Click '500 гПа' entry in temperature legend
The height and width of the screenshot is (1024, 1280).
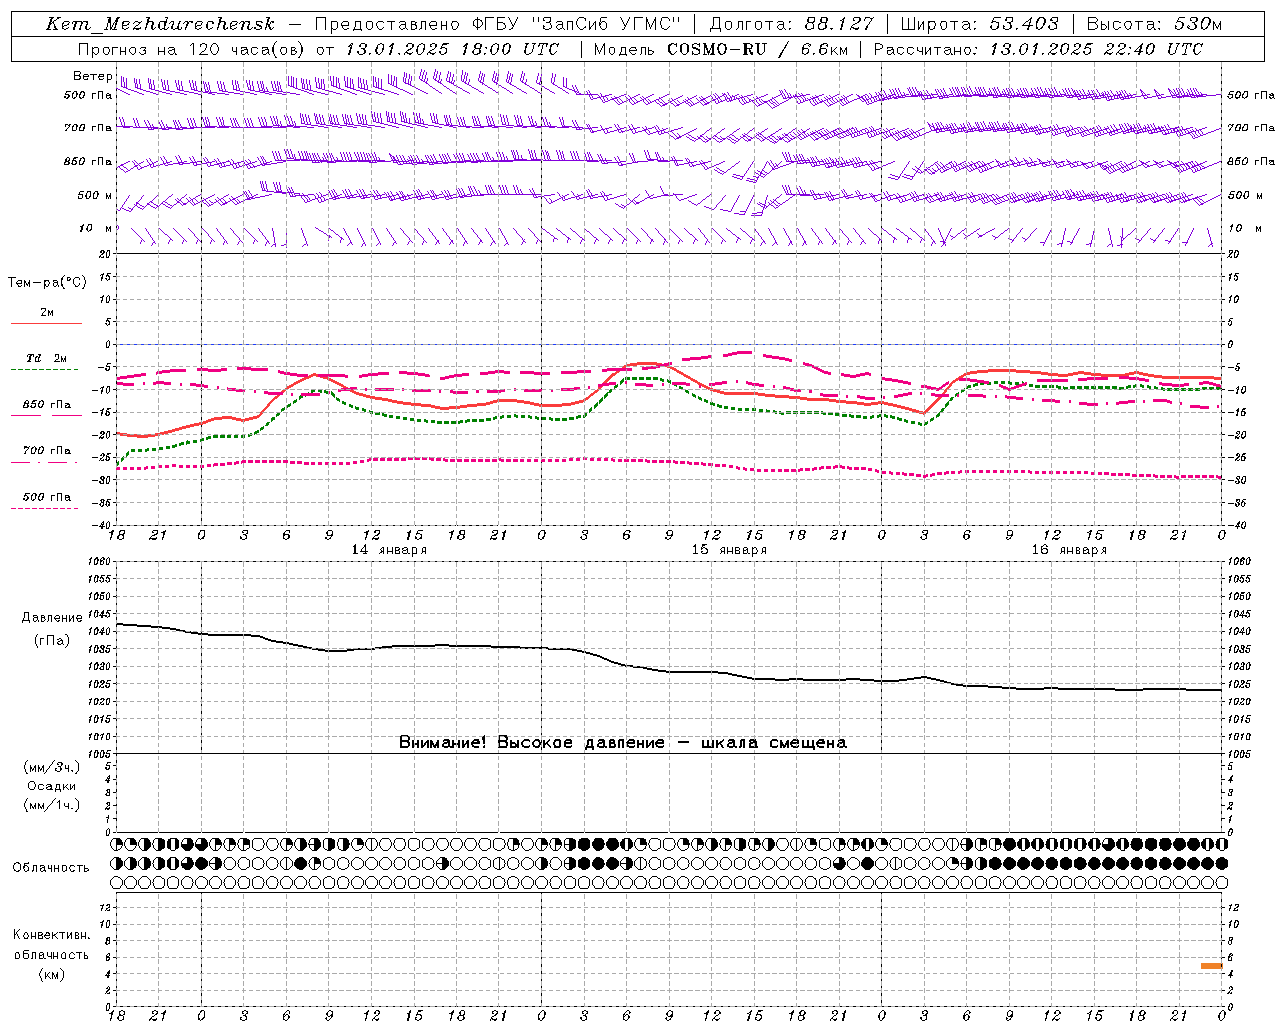tap(47, 497)
